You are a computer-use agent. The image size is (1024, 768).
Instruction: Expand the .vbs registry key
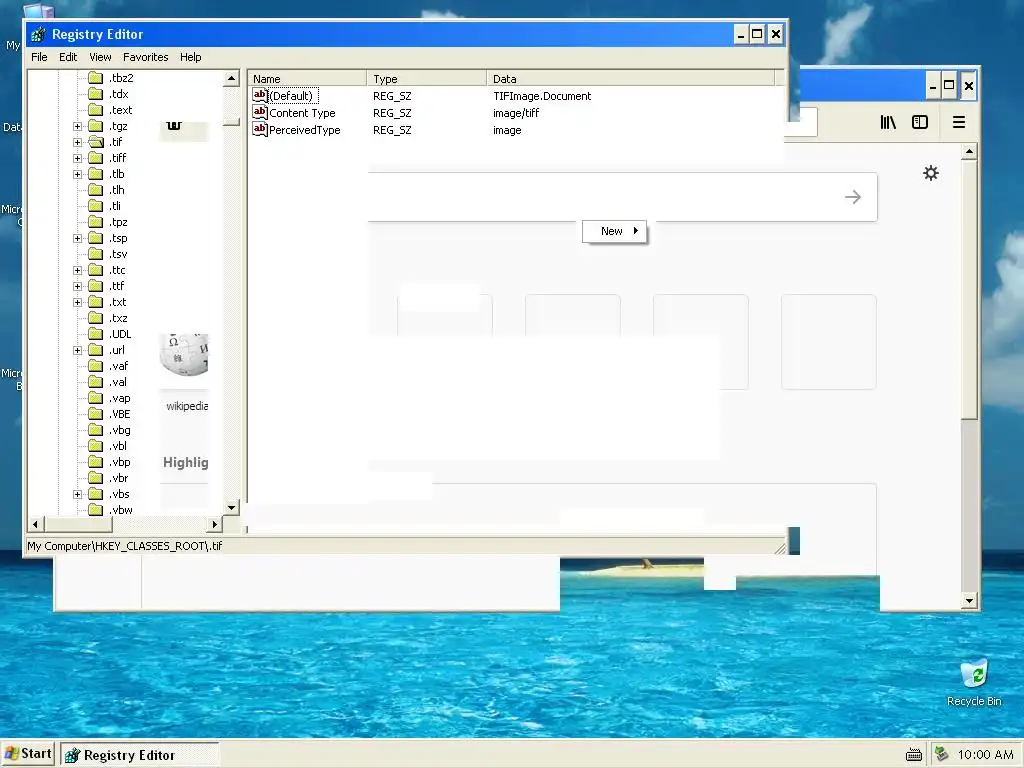click(x=77, y=494)
